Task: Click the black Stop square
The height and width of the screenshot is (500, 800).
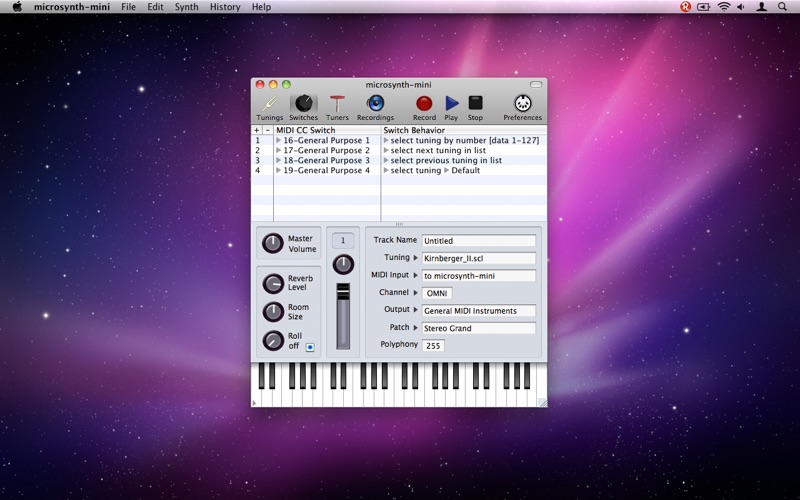Action: [476, 103]
